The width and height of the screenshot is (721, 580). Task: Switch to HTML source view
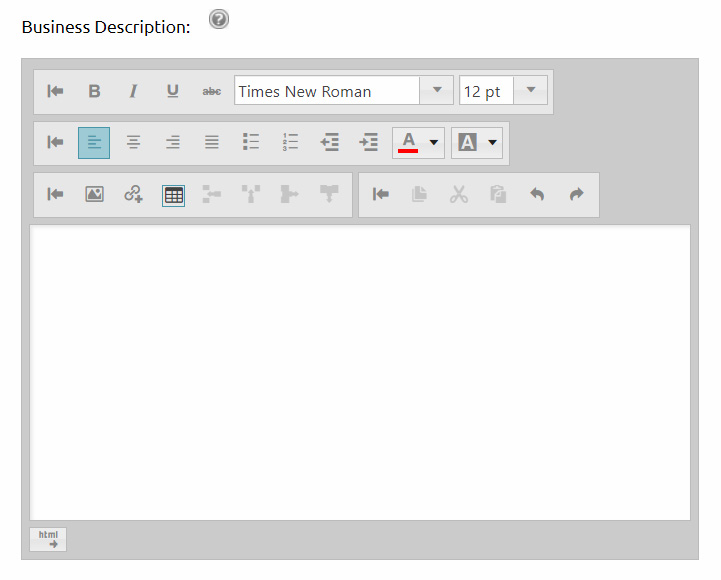pyautogui.click(x=48, y=539)
